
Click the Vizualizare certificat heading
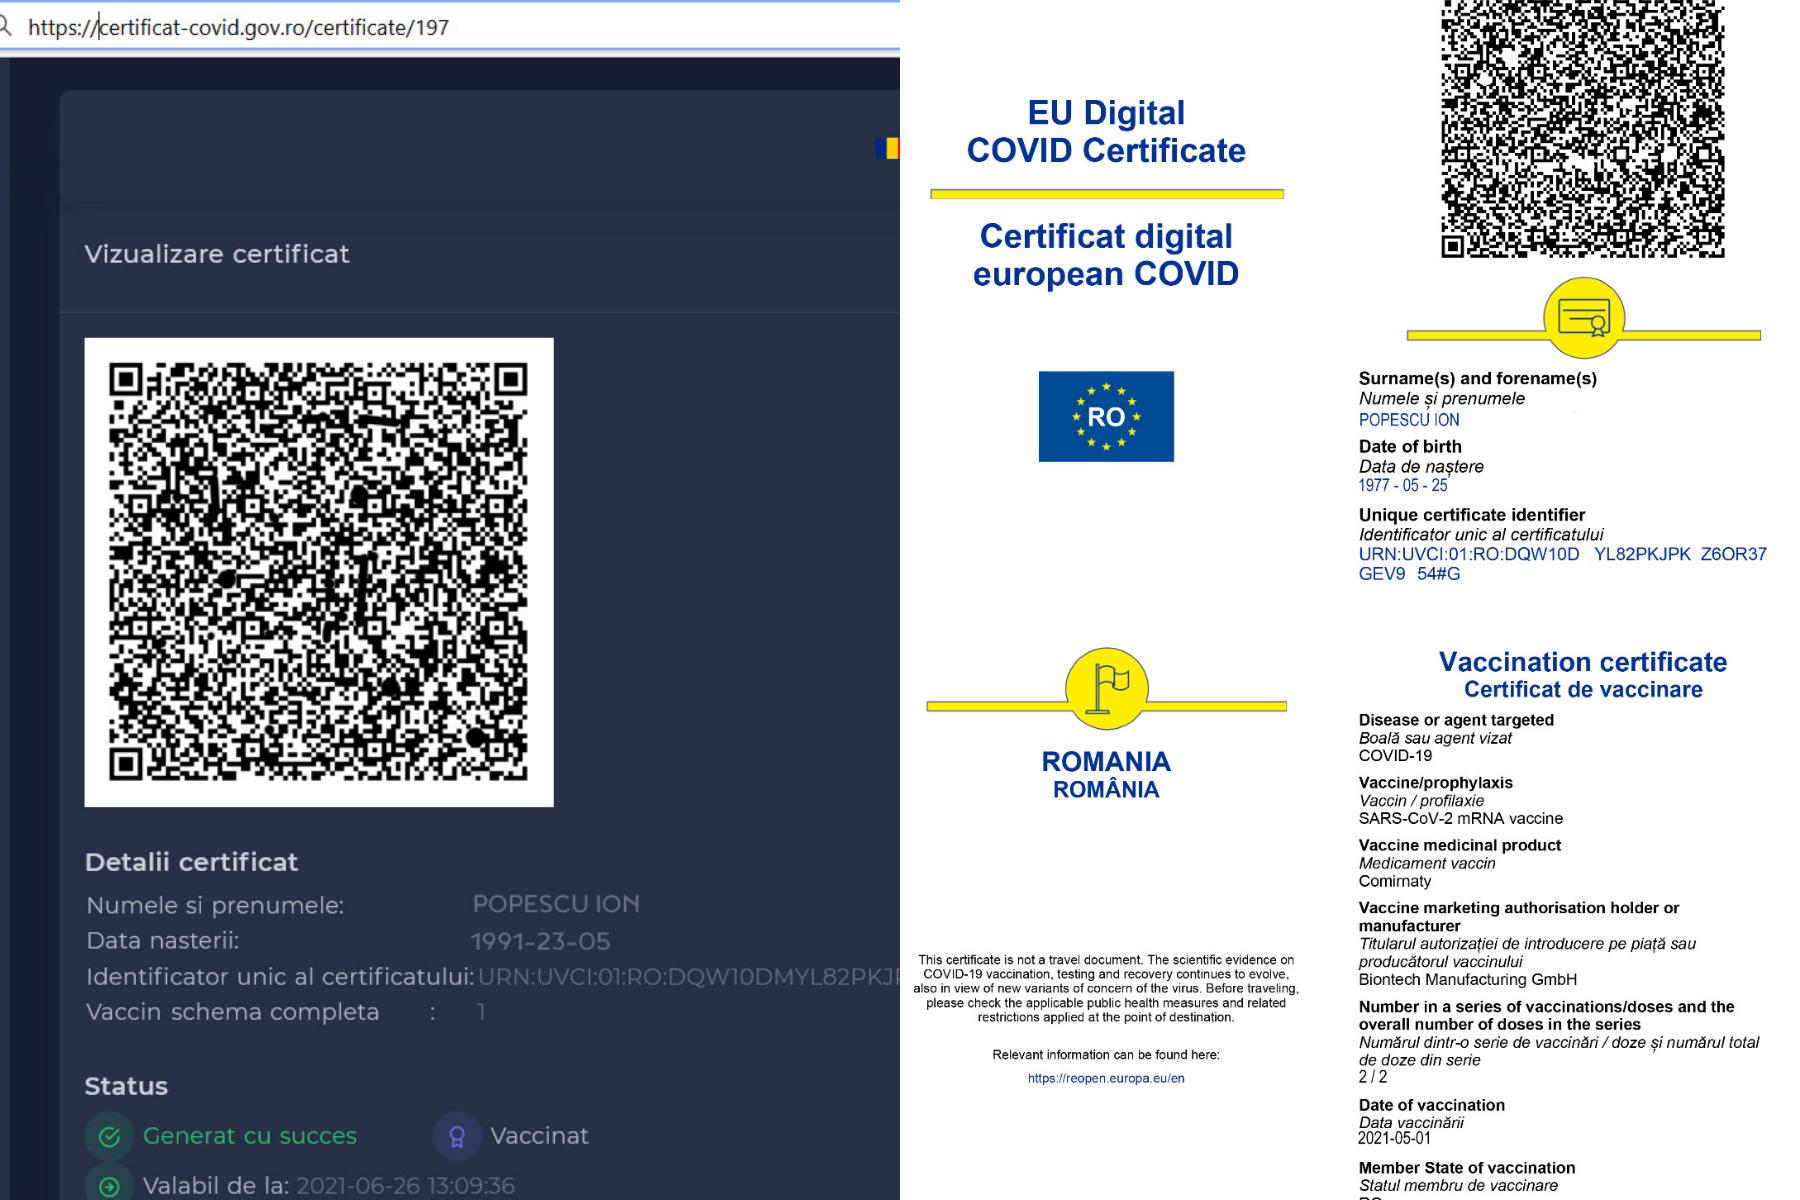coord(217,254)
